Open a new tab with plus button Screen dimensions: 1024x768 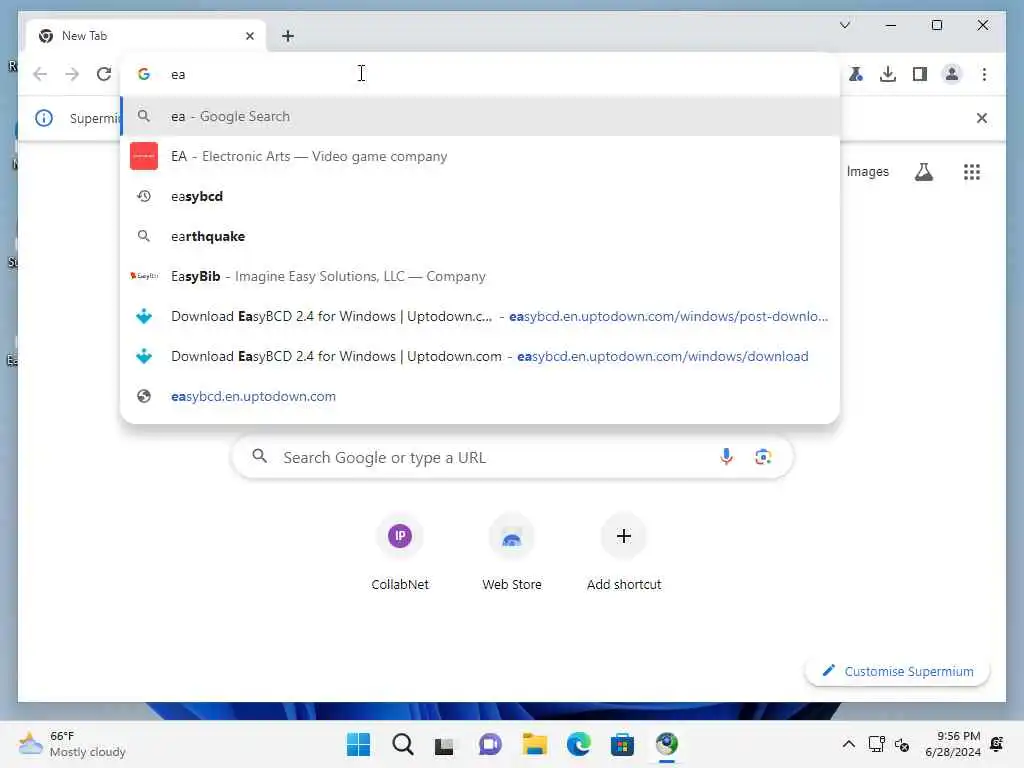(288, 36)
